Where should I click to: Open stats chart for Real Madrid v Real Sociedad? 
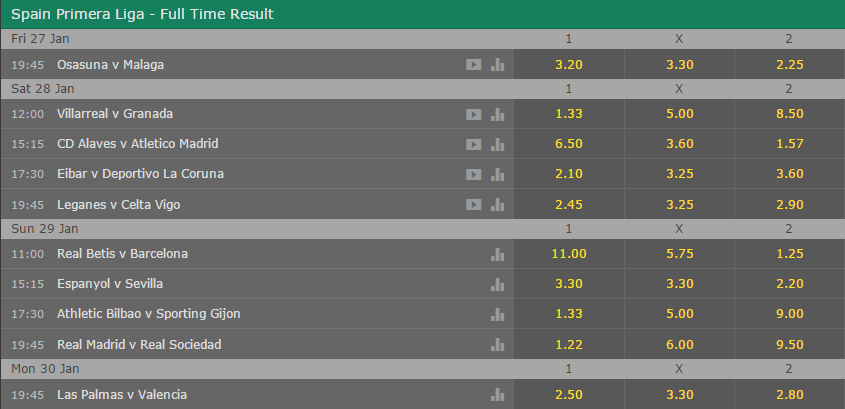click(x=497, y=344)
